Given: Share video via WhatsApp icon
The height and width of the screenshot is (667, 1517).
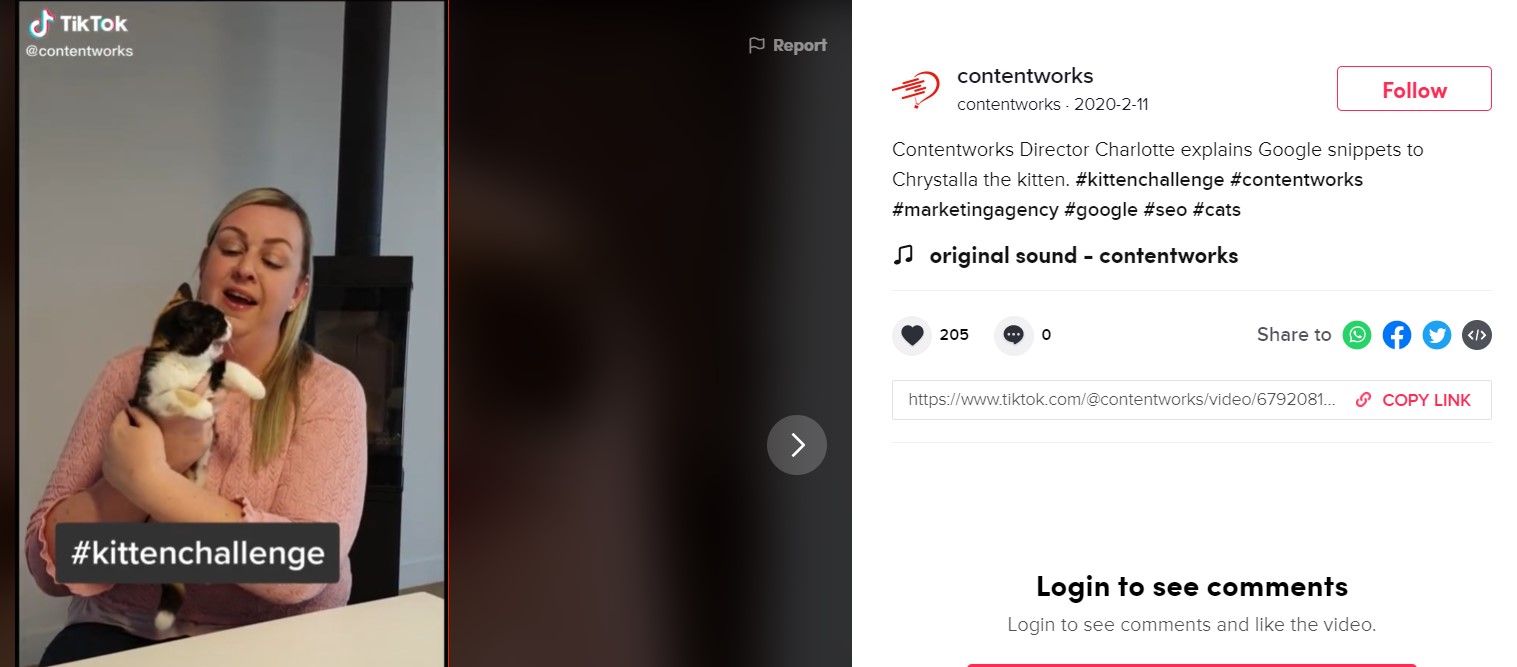Looking at the screenshot, I should pyautogui.click(x=1357, y=335).
